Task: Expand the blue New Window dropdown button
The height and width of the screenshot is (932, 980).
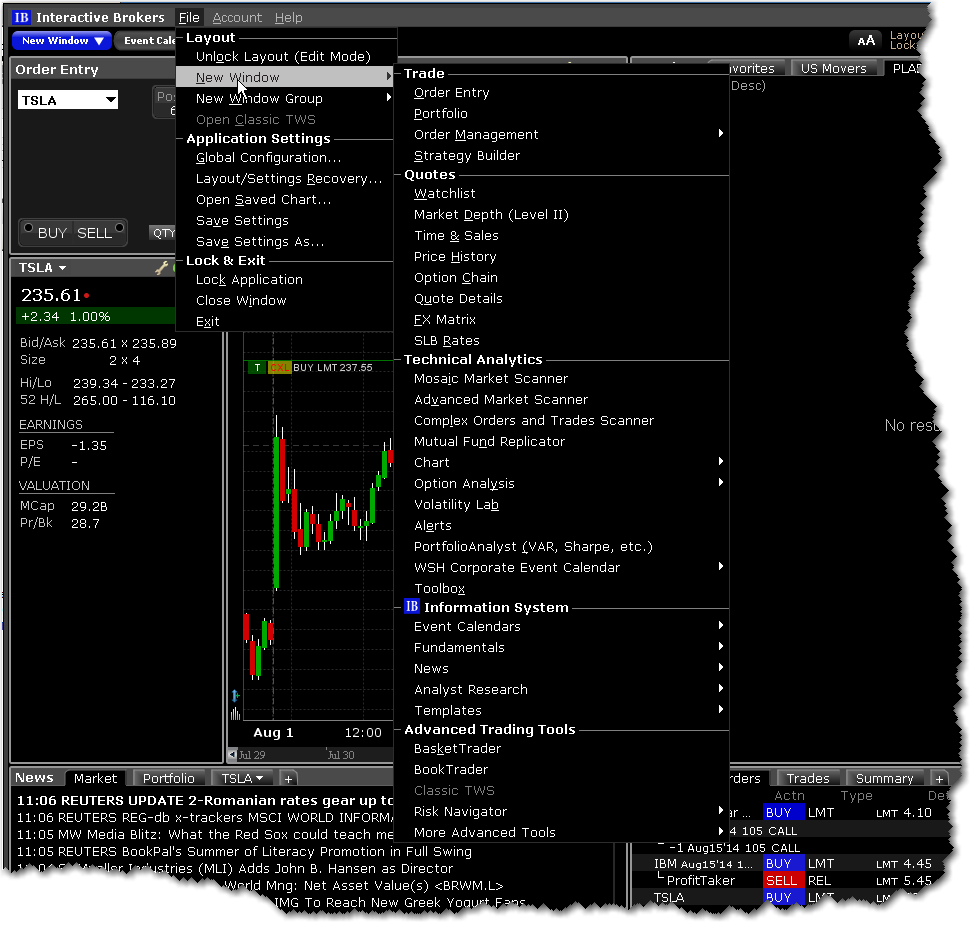Action: click(x=98, y=41)
